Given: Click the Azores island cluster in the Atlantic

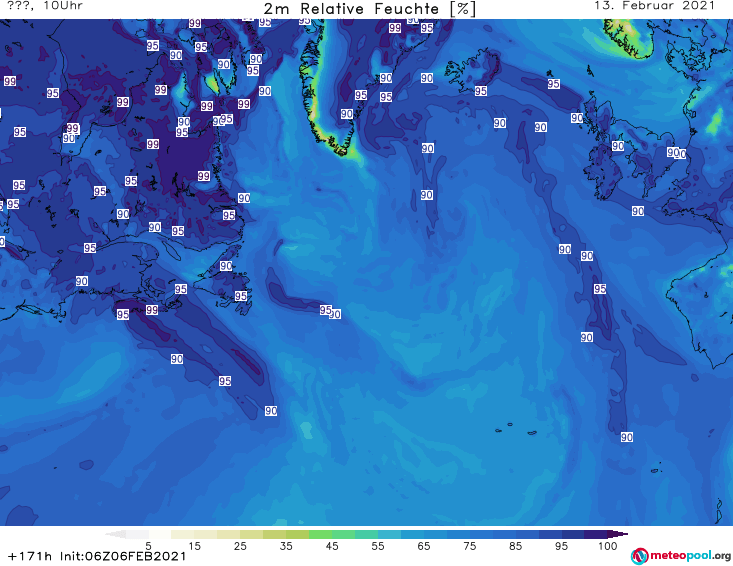Looking at the screenshot, I should [514, 429].
